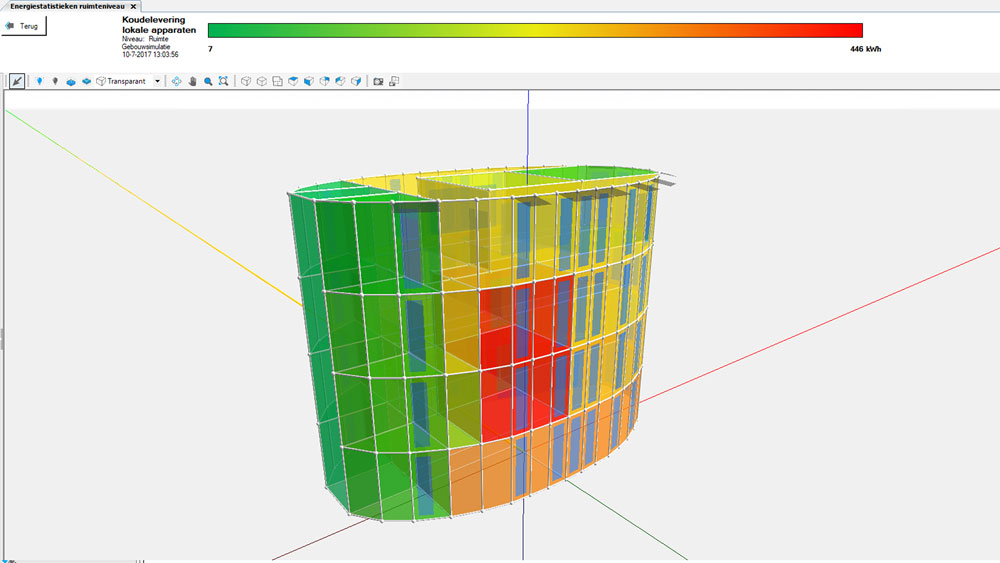The image size is (1000, 563).
Task: Click the arrow select tool in toolbar
Action: (18, 81)
